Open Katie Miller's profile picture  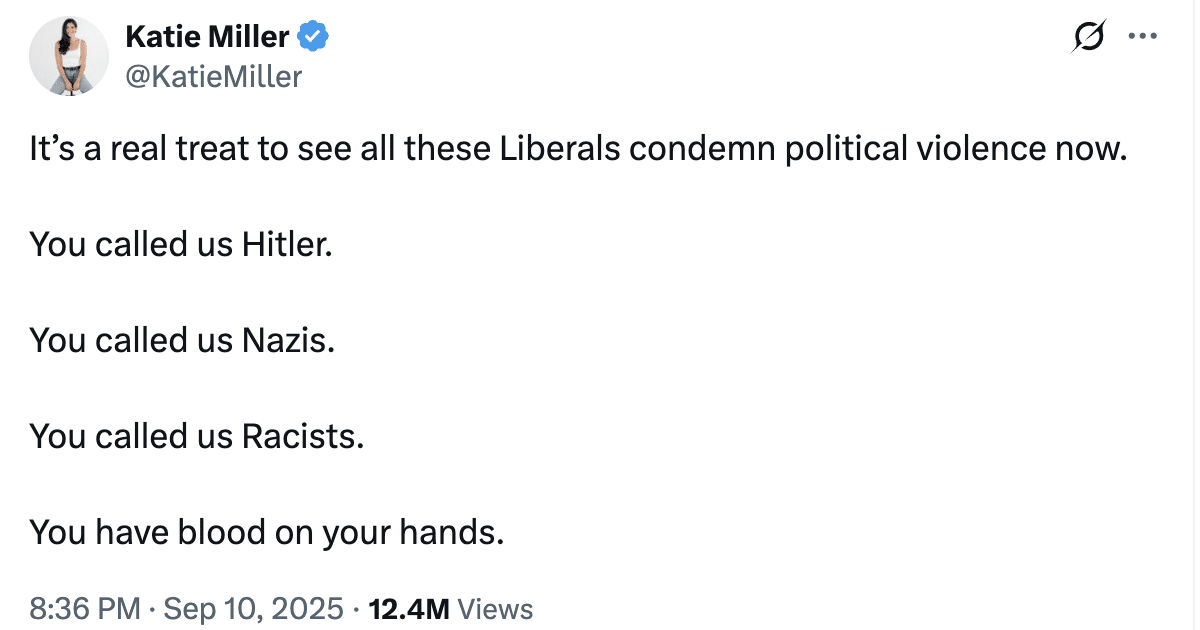(x=69, y=57)
